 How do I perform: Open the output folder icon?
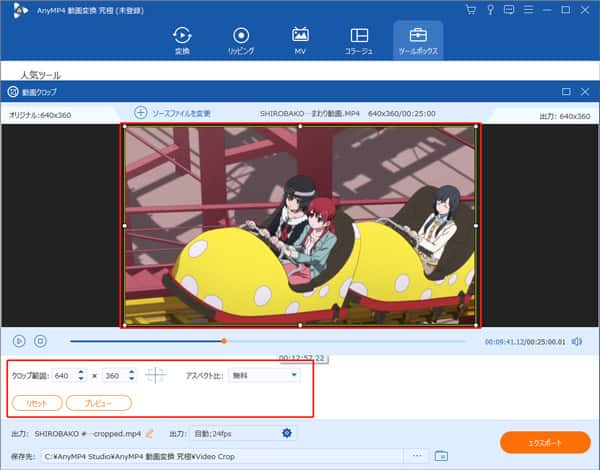click(x=441, y=456)
